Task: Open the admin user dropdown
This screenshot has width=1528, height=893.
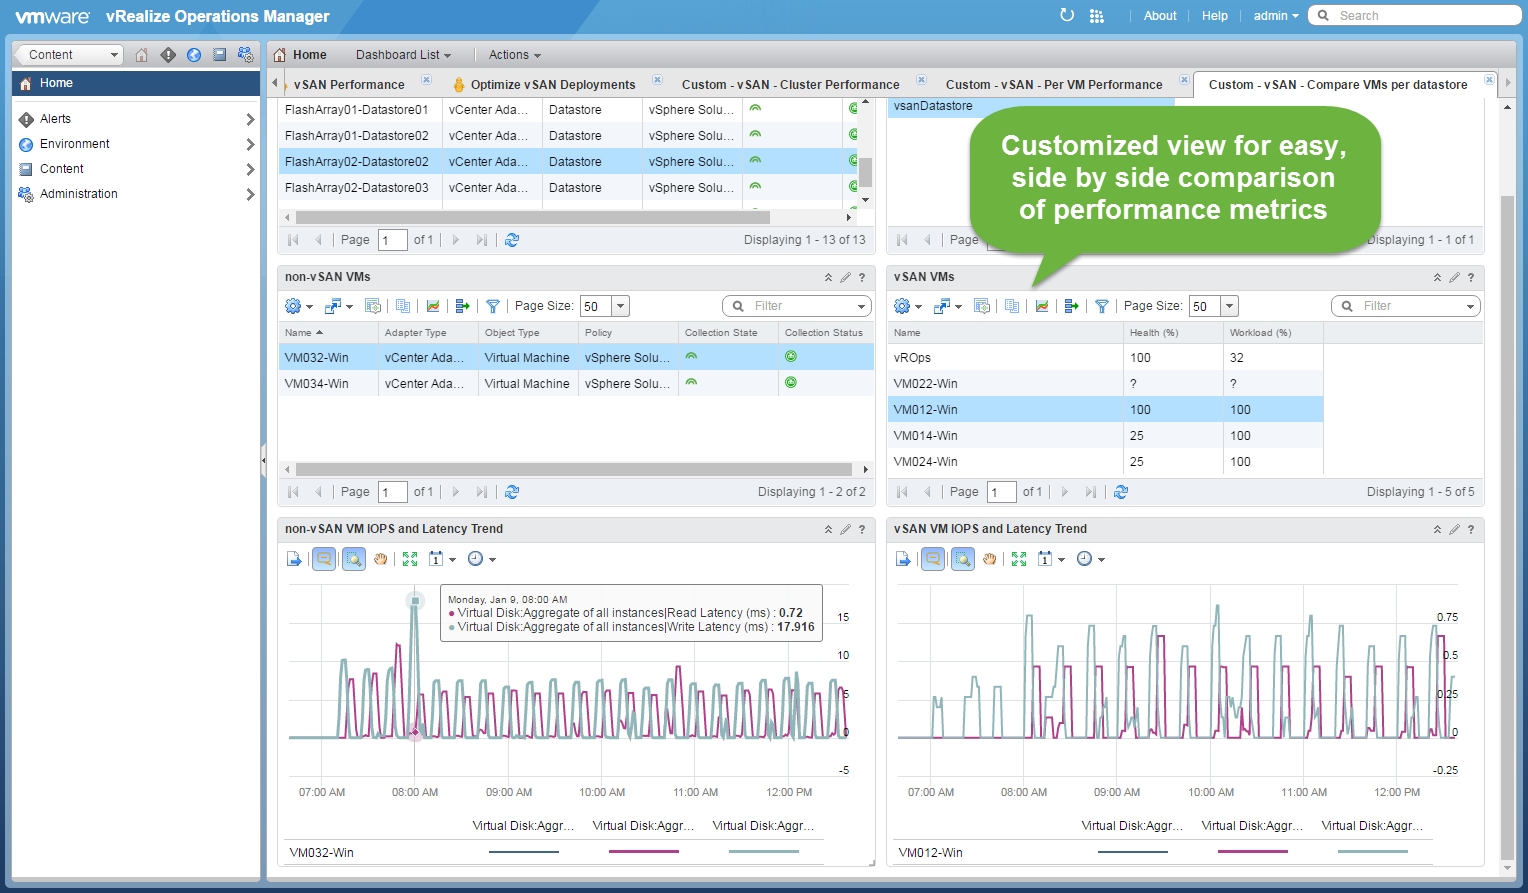Action: point(1276,16)
